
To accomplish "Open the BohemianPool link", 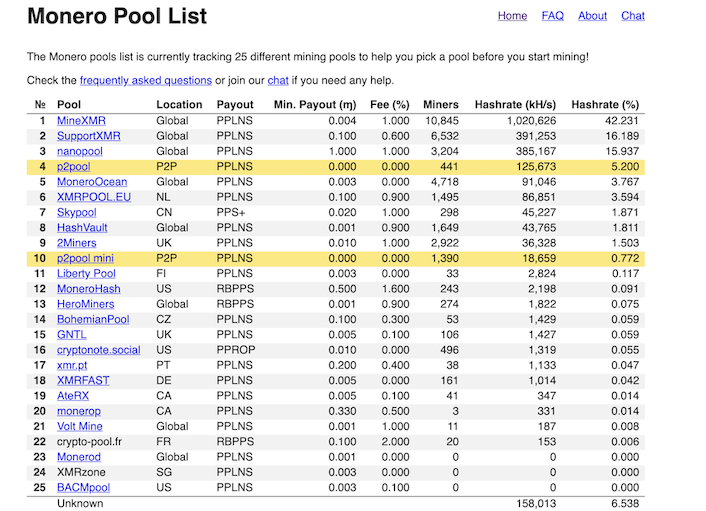I will pos(93,320).
